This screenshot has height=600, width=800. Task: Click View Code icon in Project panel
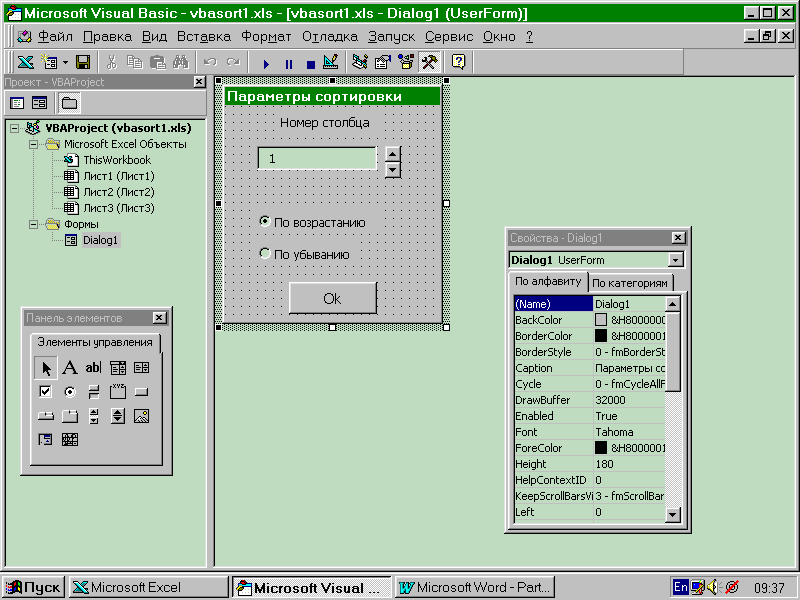coord(17,103)
